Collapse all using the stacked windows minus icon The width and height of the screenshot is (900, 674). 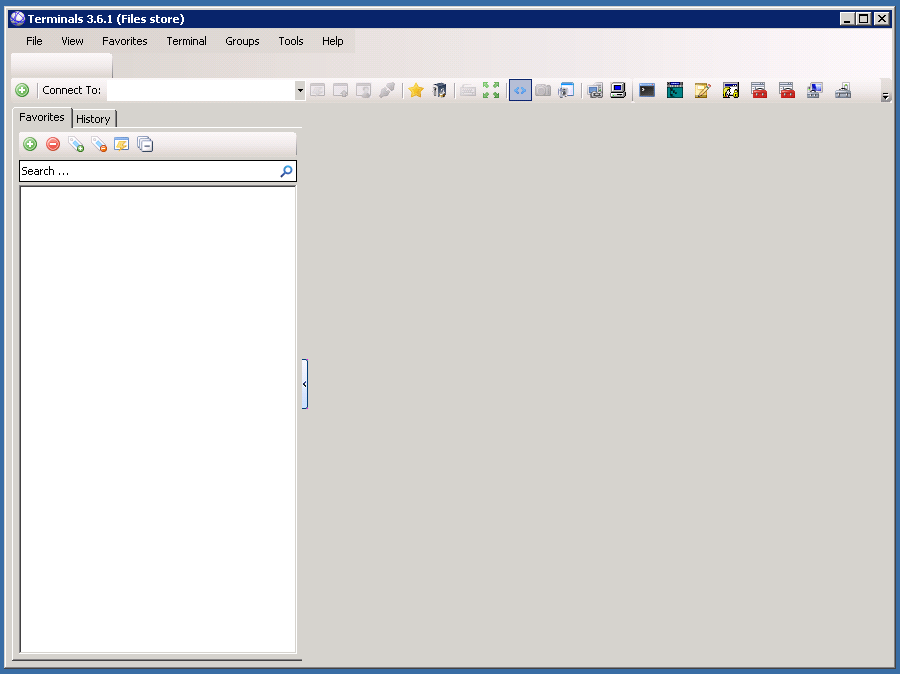145,144
